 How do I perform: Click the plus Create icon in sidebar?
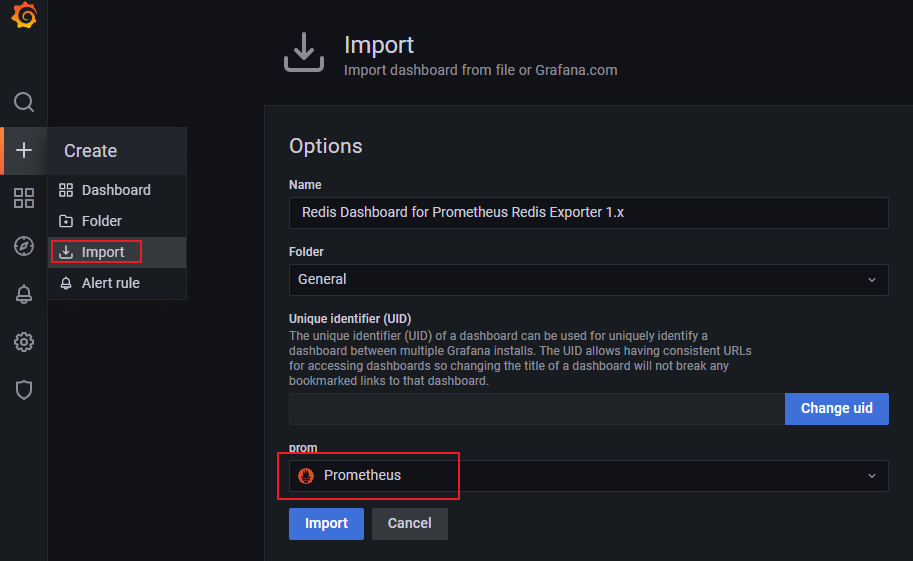pyautogui.click(x=24, y=150)
